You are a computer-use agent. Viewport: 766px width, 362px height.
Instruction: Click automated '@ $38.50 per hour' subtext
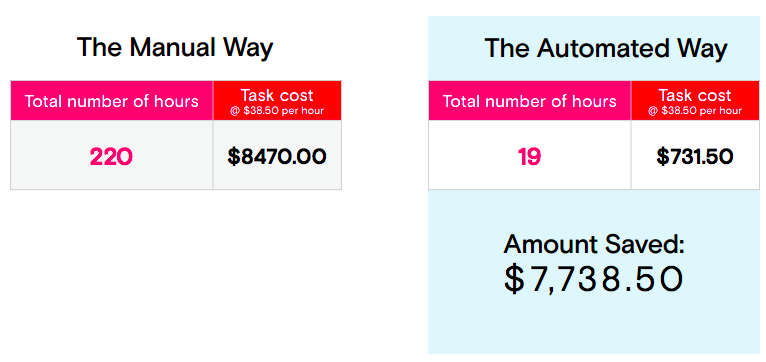pos(695,111)
